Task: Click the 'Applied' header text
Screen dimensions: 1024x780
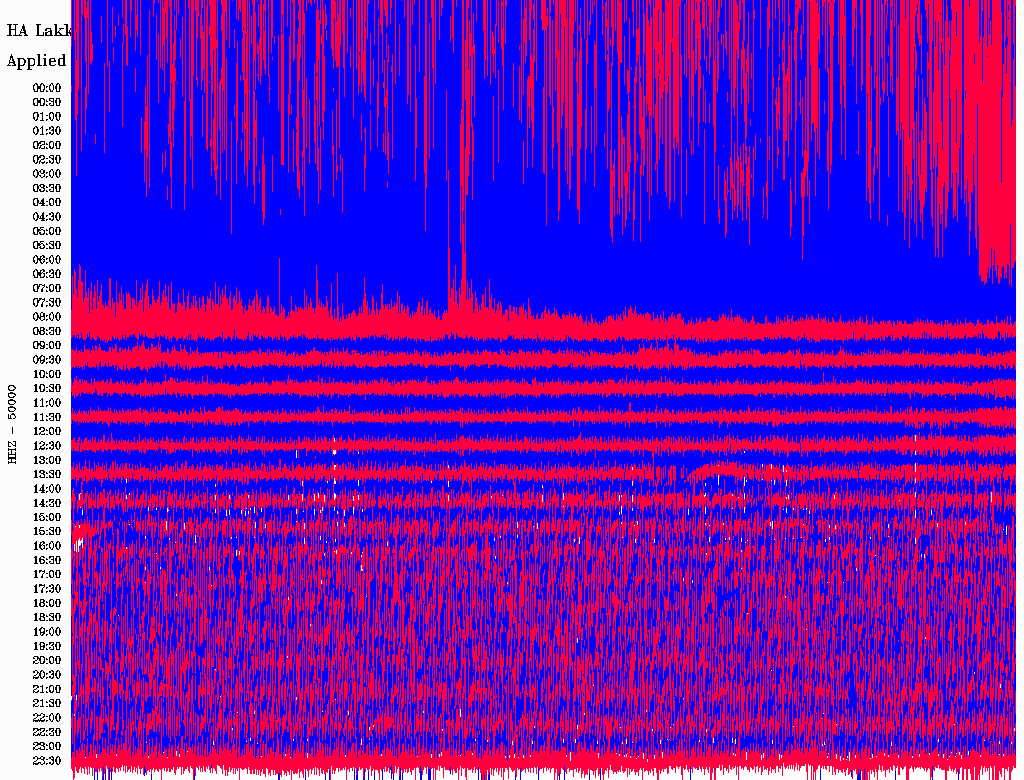Action: coord(36,61)
